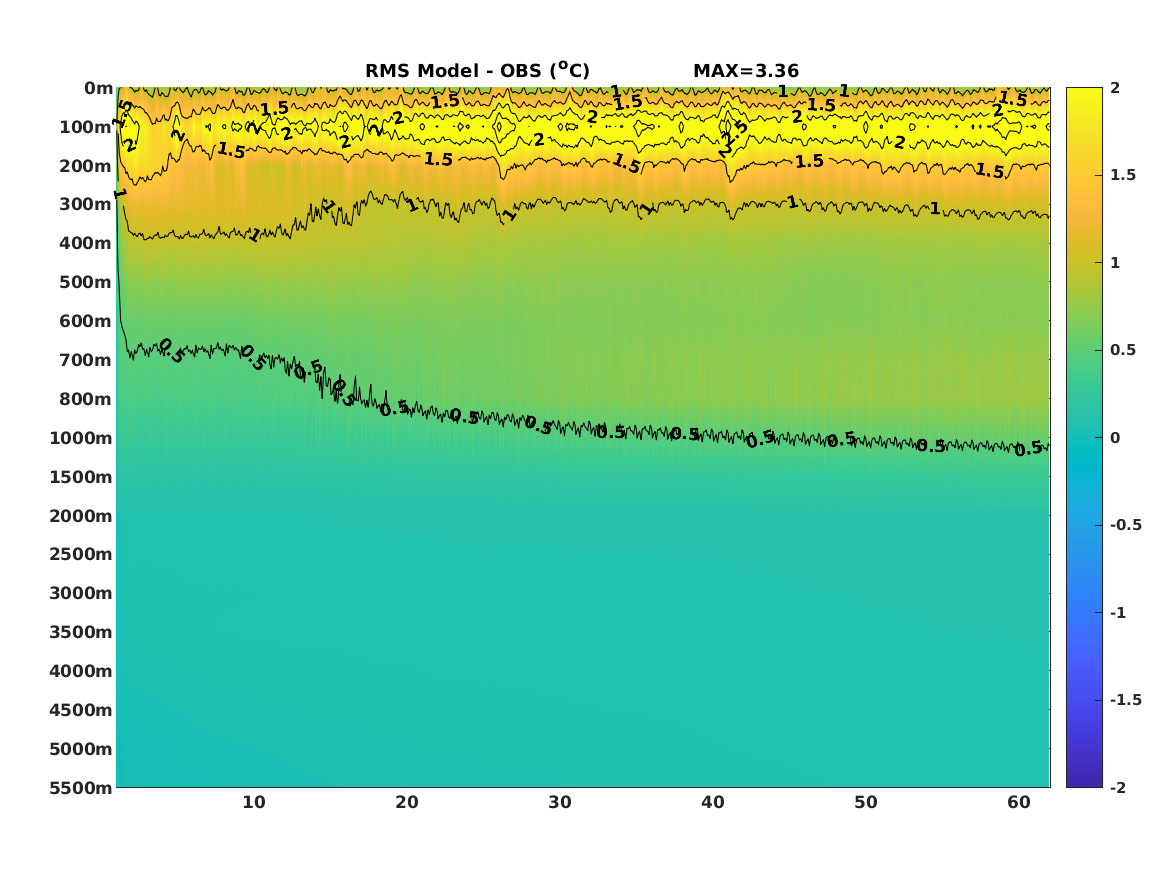Image resolution: width=1167 pixels, height=875 pixels.
Task: Click the x-axis tick label "10"
Action: (254, 803)
